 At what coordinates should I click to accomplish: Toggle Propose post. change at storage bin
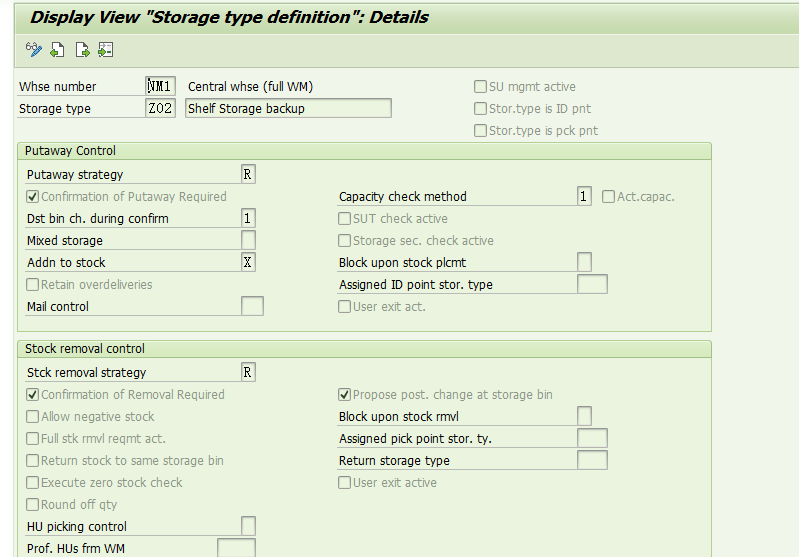tap(344, 394)
